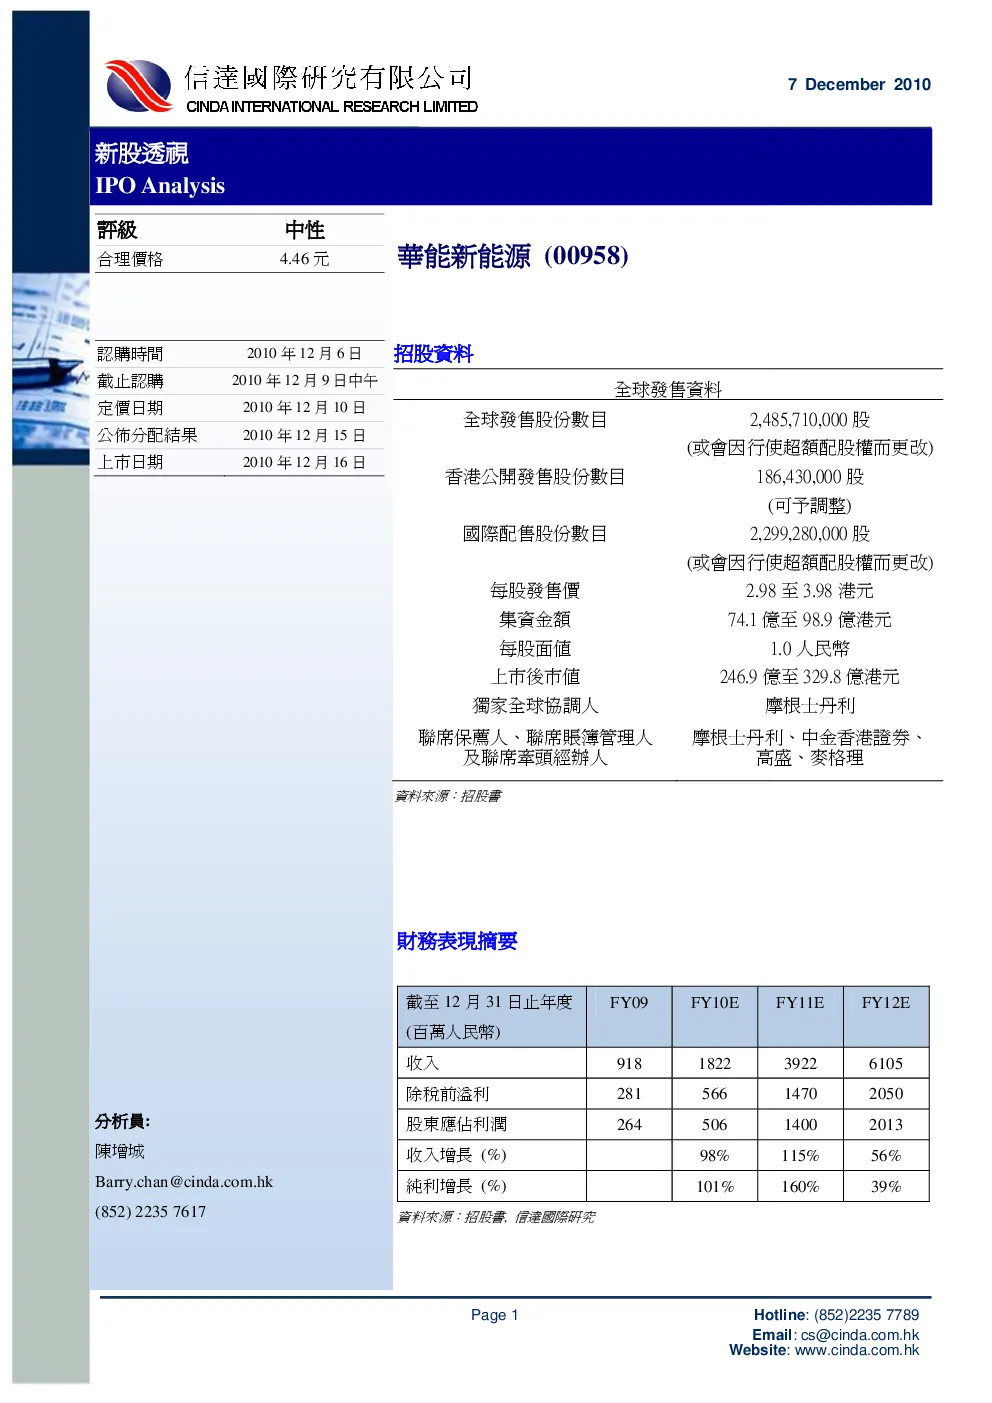Click FY12E revenue cell '6105'
The height and width of the screenshot is (1403, 992).
tap(886, 1064)
